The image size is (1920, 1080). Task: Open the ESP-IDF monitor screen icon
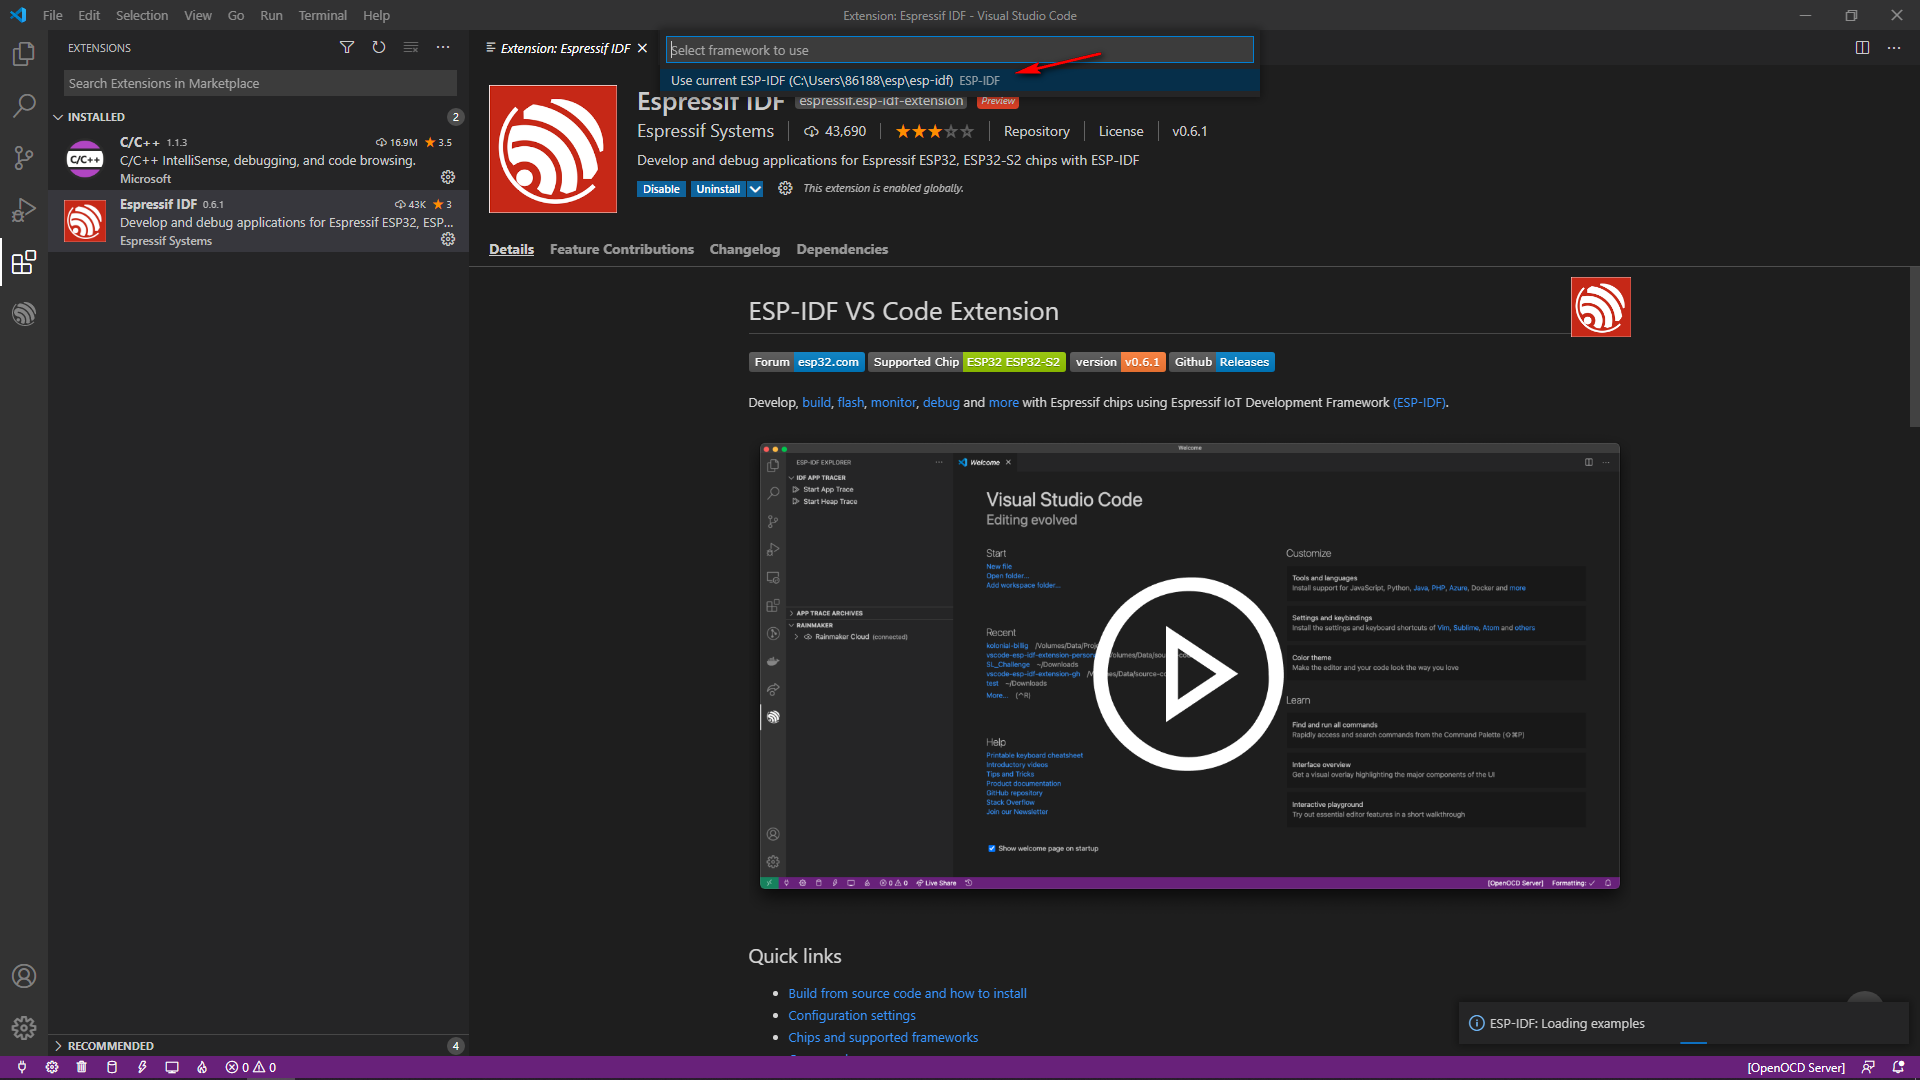171,1067
